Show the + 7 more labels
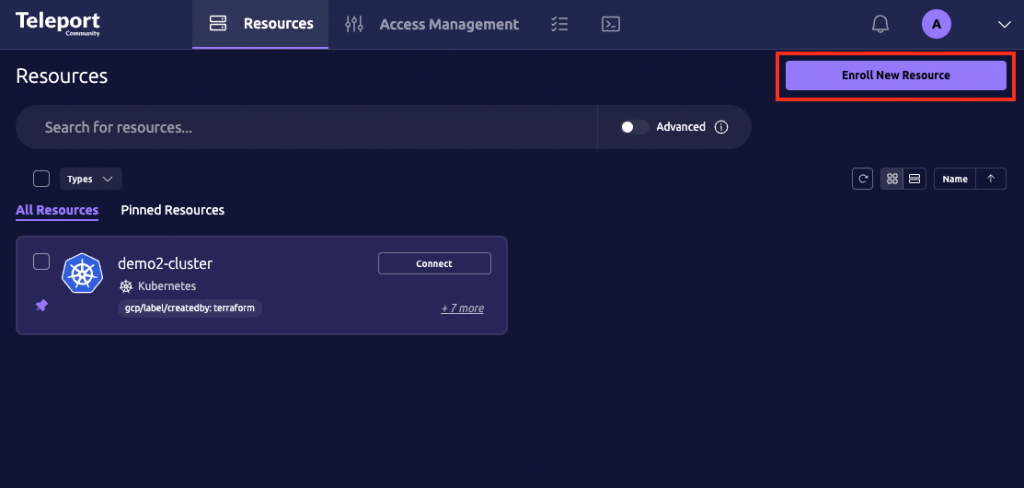 462,308
